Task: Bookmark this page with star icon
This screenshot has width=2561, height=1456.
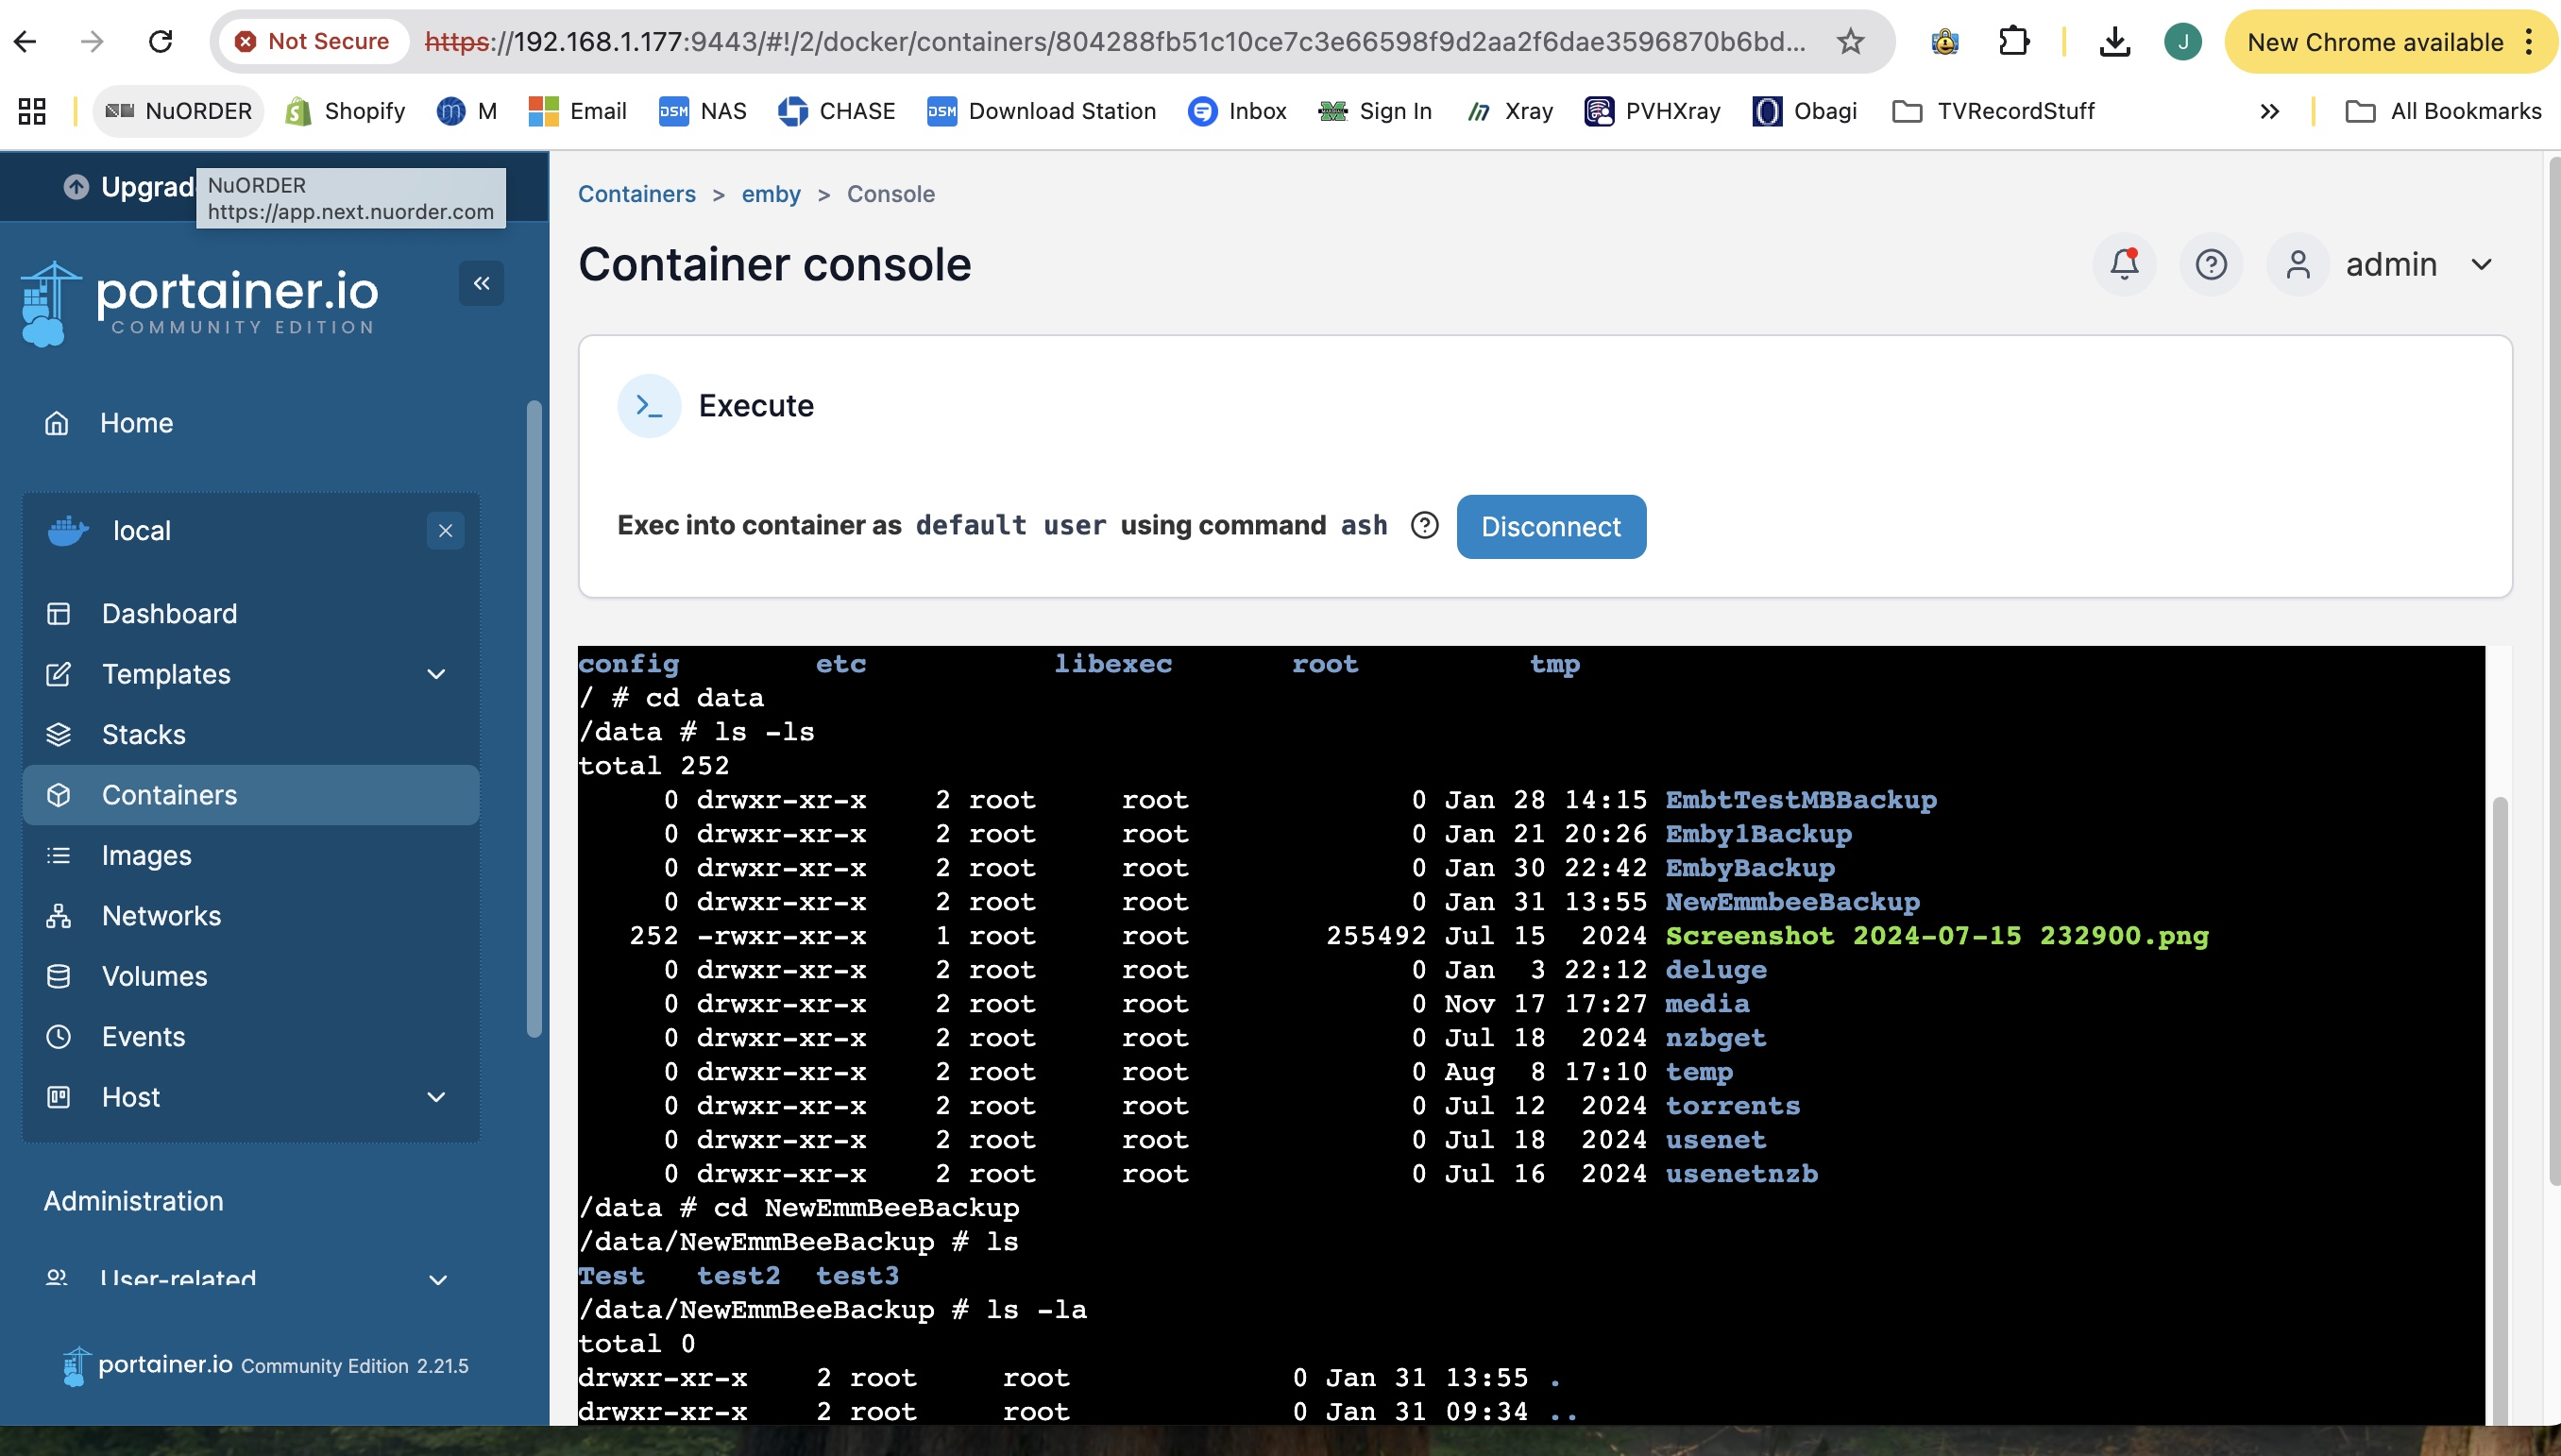Action: (1850, 42)
